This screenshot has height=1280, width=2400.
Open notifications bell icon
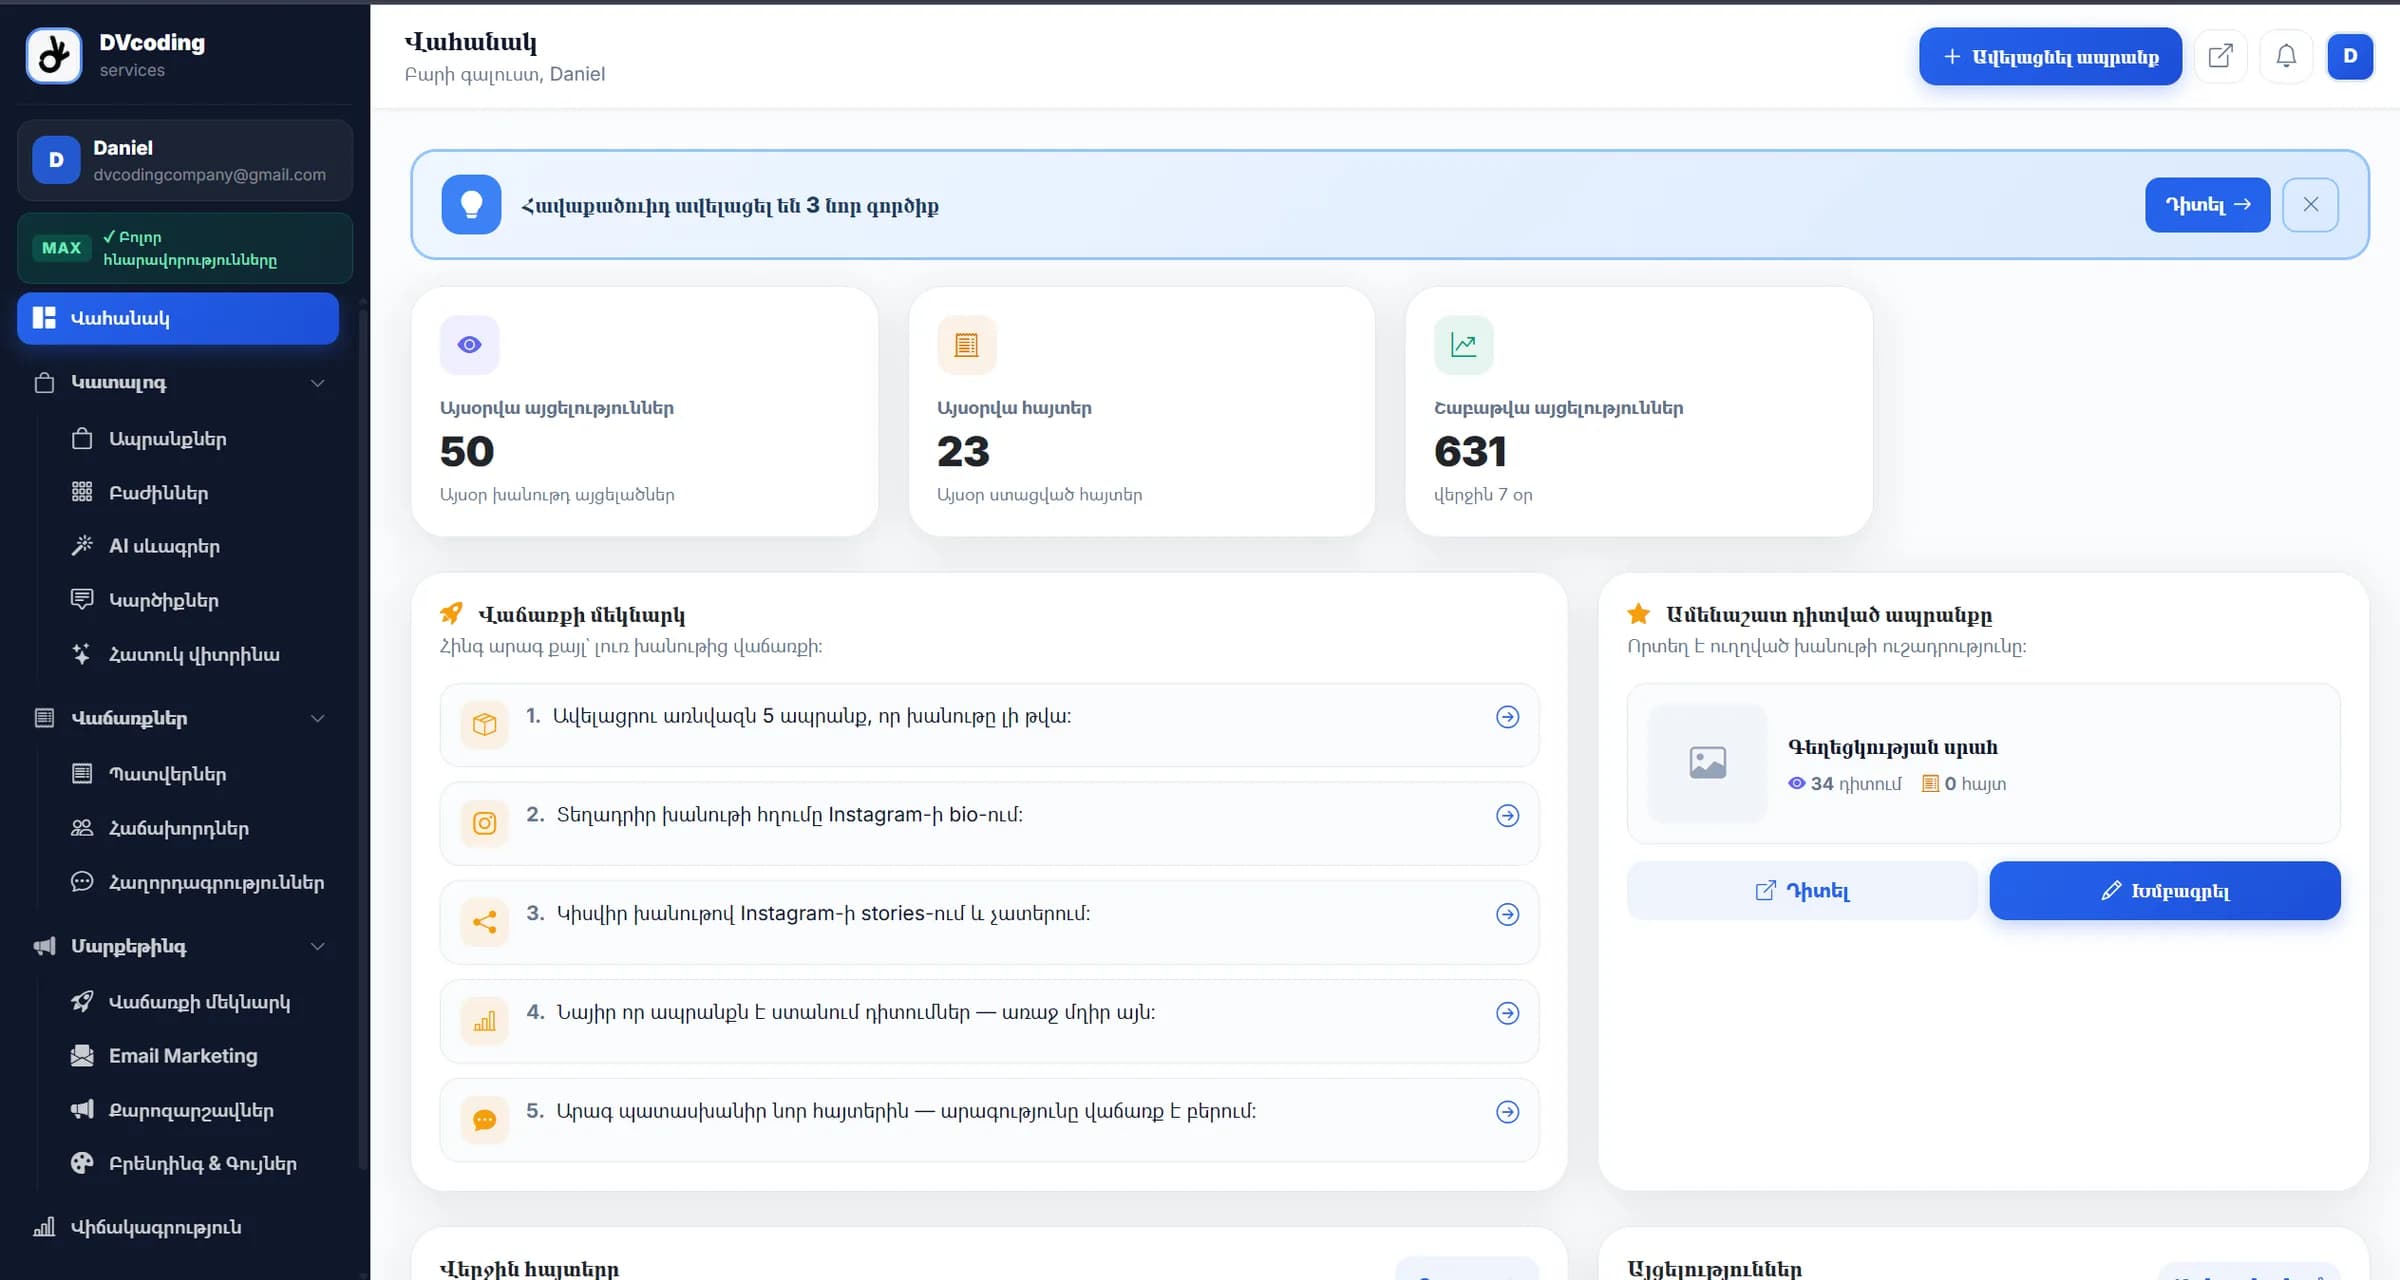coord(2286,56)
